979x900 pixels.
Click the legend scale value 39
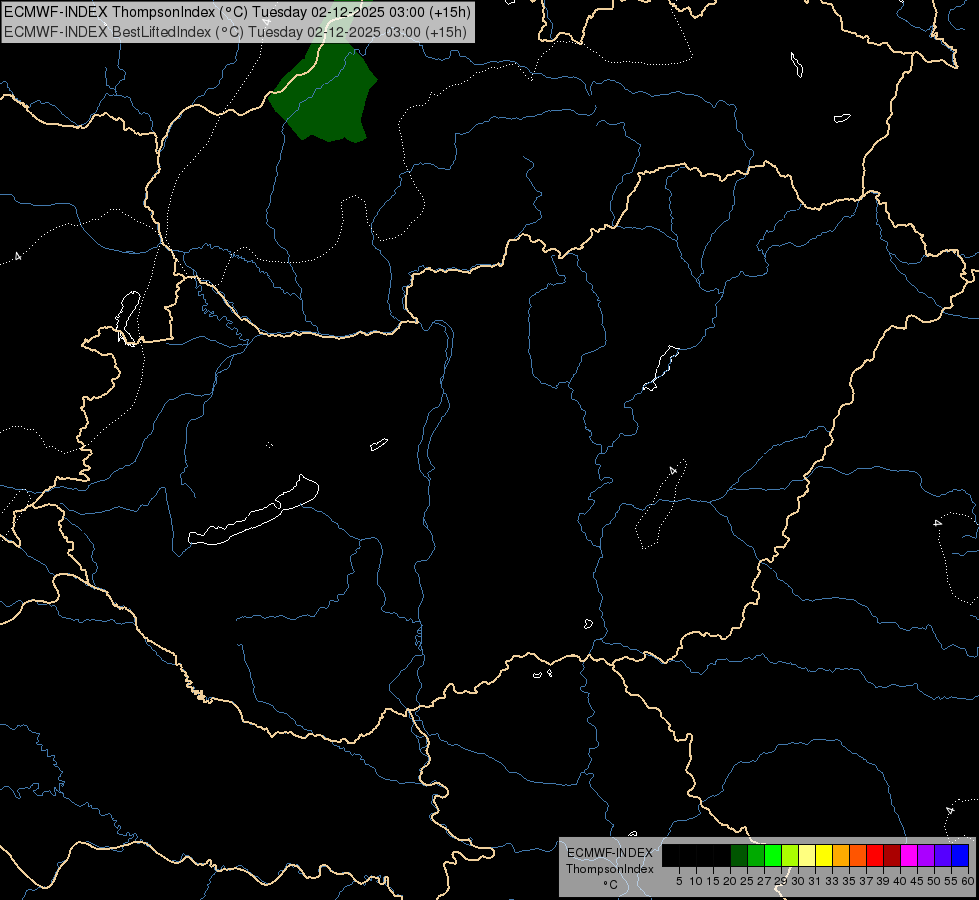click(x=883, y=881)
